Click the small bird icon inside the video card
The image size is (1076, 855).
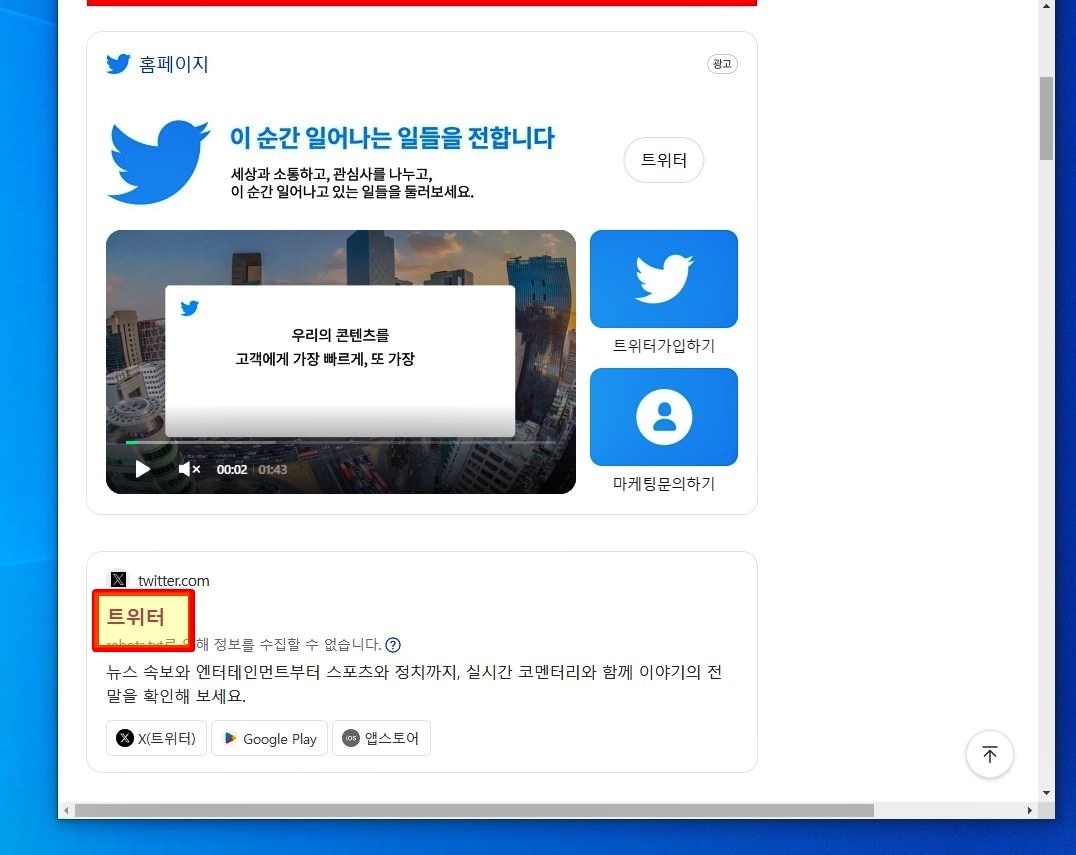coord(190,308)
